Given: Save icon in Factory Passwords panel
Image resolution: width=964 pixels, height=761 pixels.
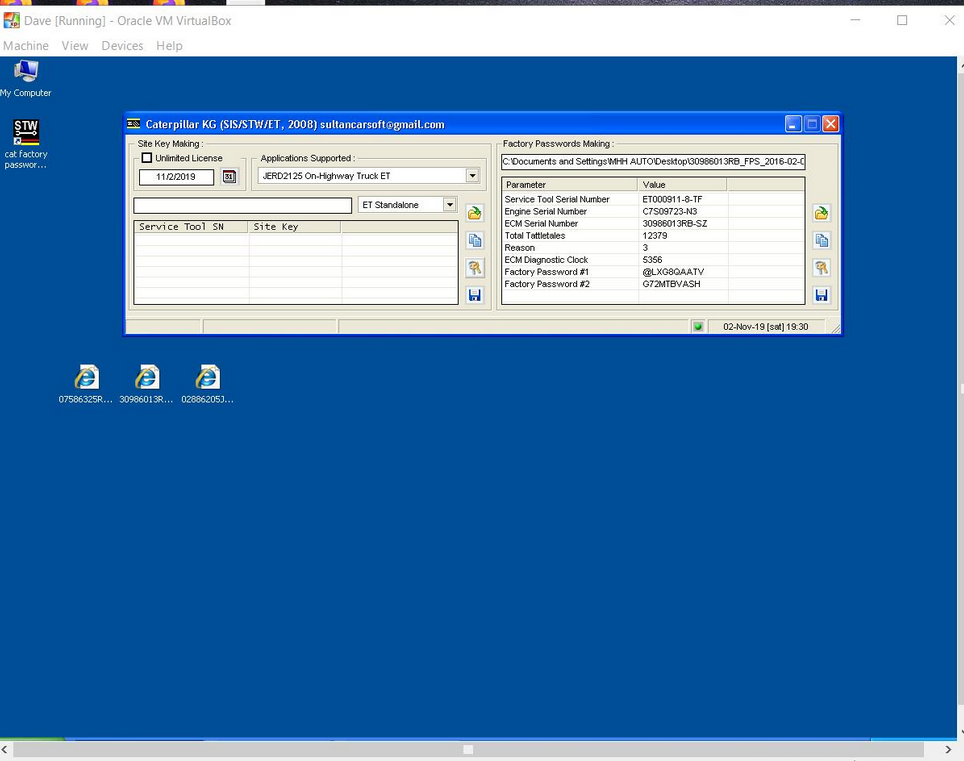Looking at the screenshot, I should (821, 295).
